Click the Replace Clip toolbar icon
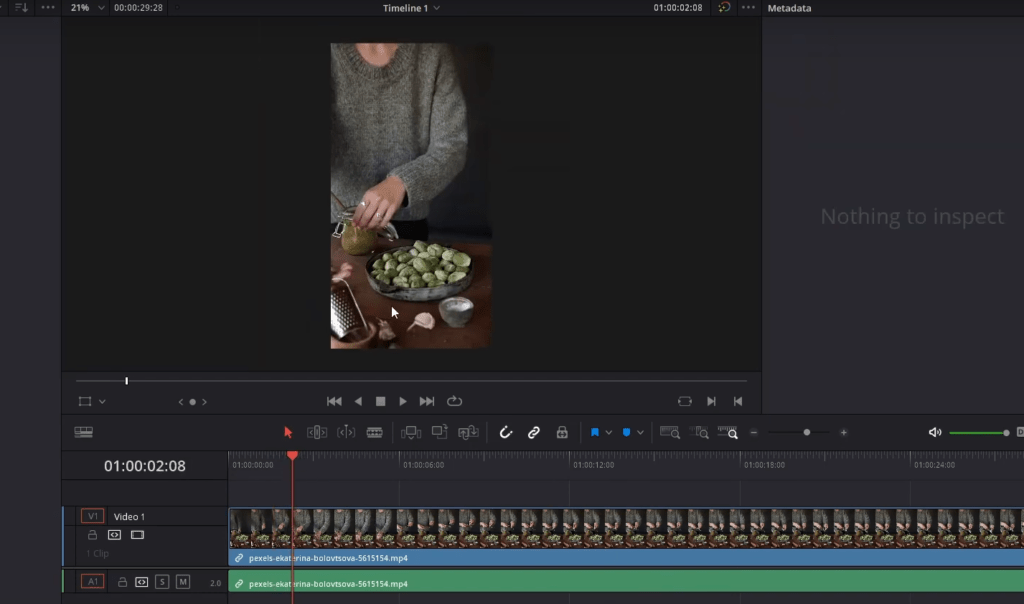Viewport: 1024px width, 604px height. coord(468,432)
